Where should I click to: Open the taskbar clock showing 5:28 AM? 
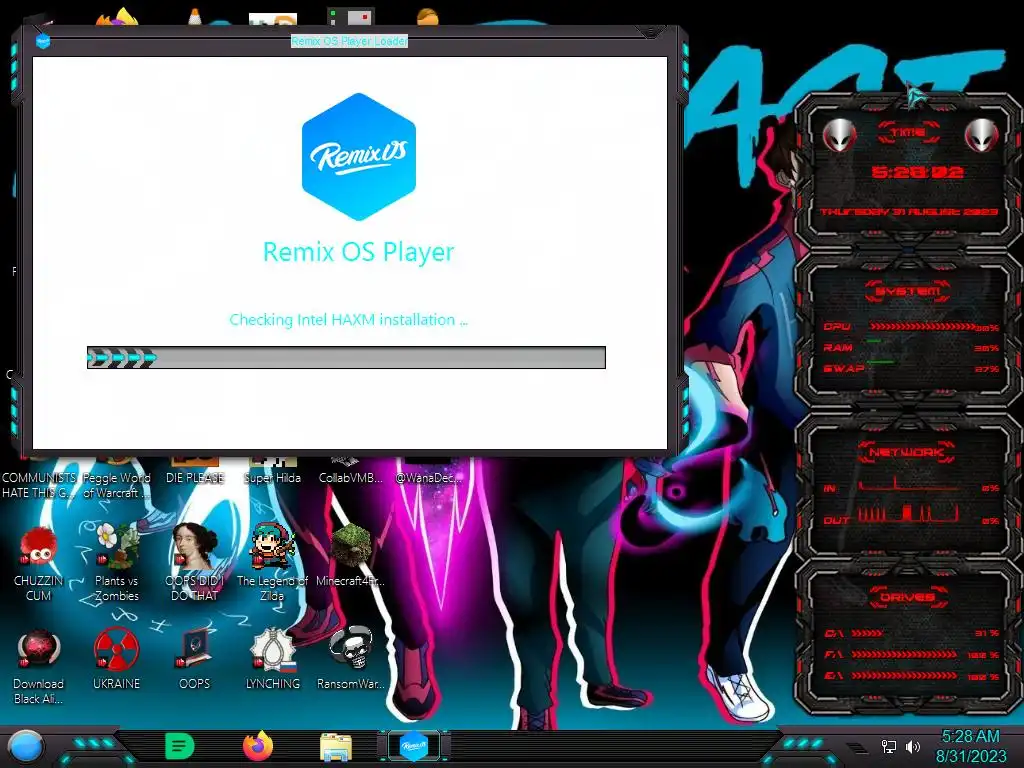[x=971, y=746]
